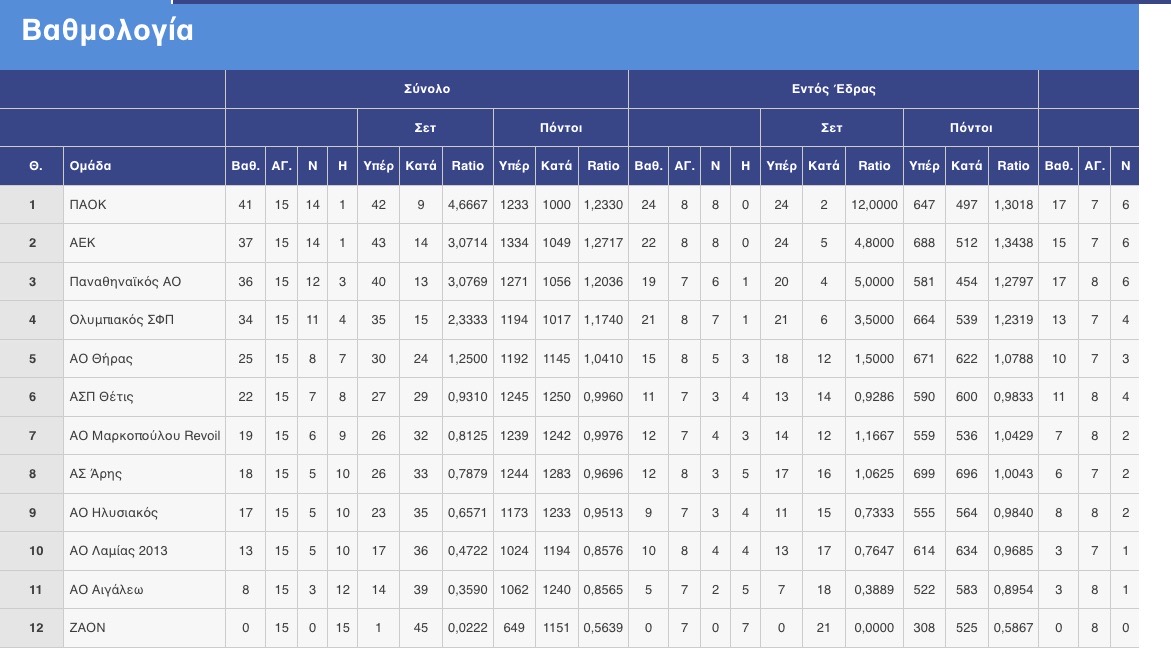The width and height of the screenshot is (1171, 665).
Task: Click Αιγάλεω home points ratio 0,8954
Action: pos(1013,590)
